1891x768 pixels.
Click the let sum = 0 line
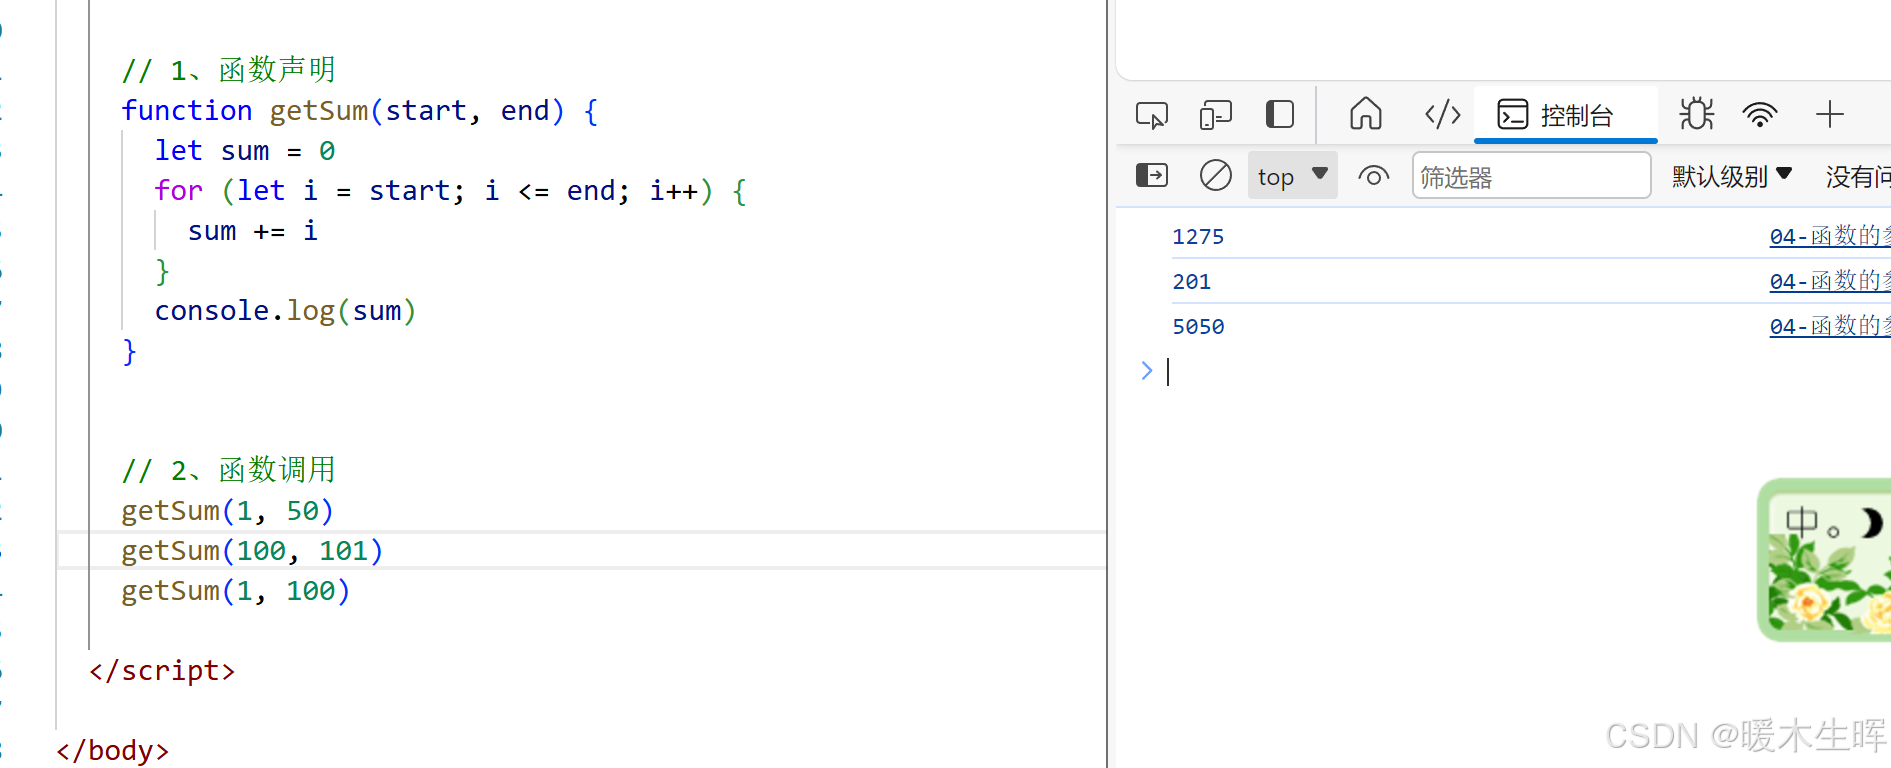[245, 151]
